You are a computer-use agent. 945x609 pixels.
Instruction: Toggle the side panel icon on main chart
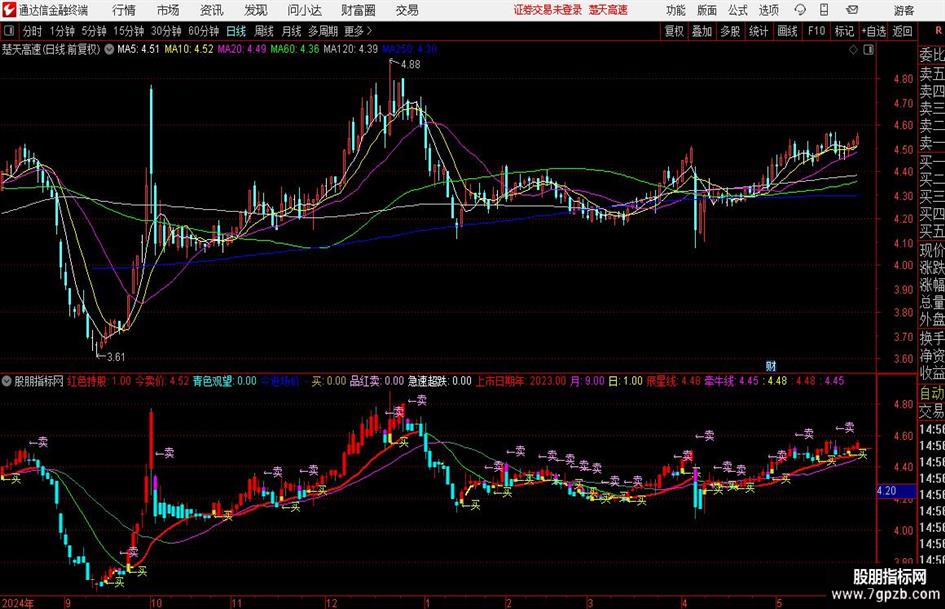tap(868, 50)
